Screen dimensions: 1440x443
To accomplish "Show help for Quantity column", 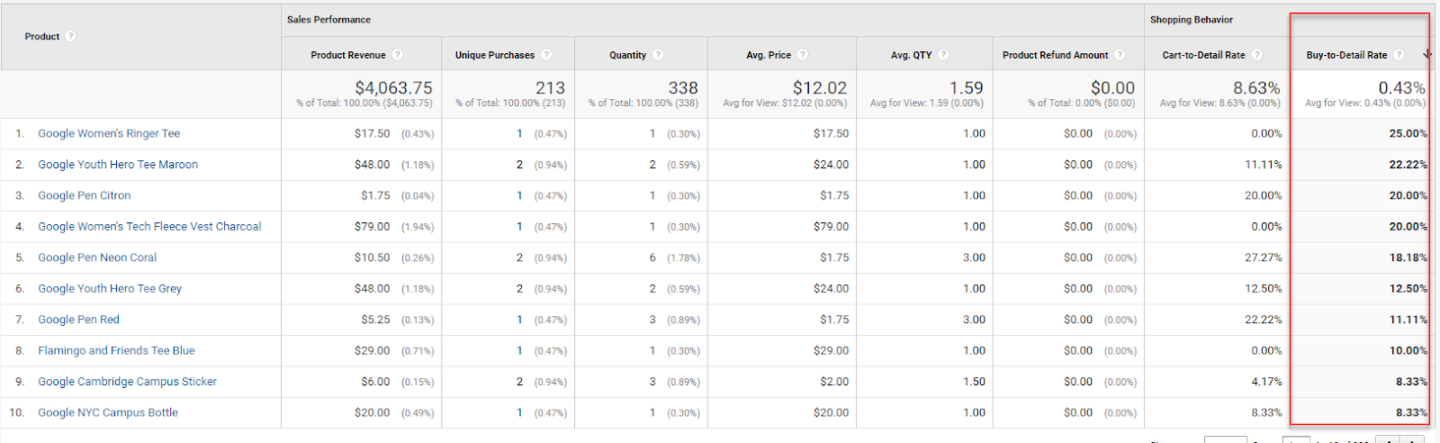I will [658, 55].
